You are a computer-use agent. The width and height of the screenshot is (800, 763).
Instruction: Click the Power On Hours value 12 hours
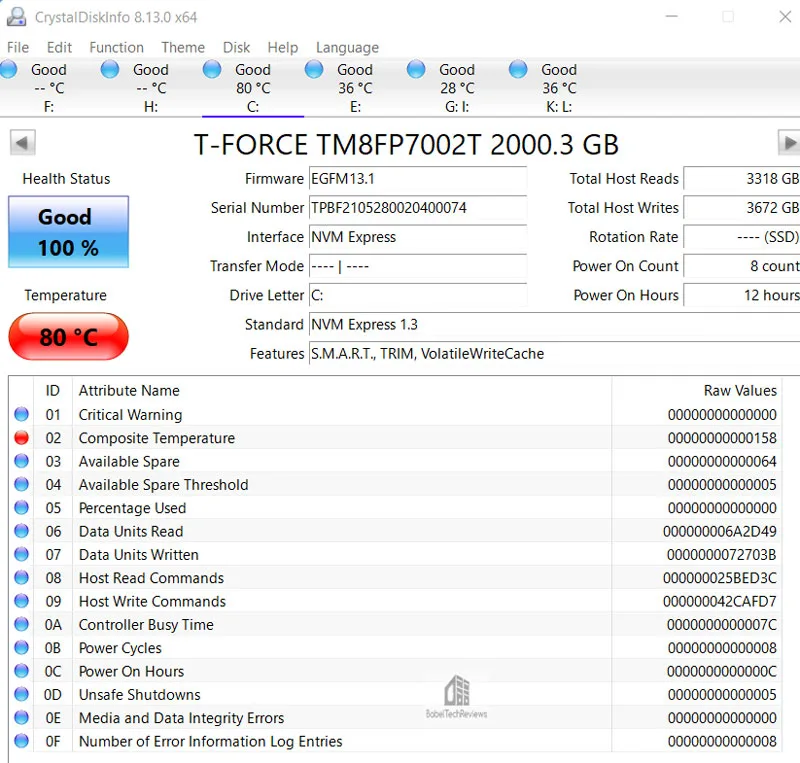(x=742, y=296)
